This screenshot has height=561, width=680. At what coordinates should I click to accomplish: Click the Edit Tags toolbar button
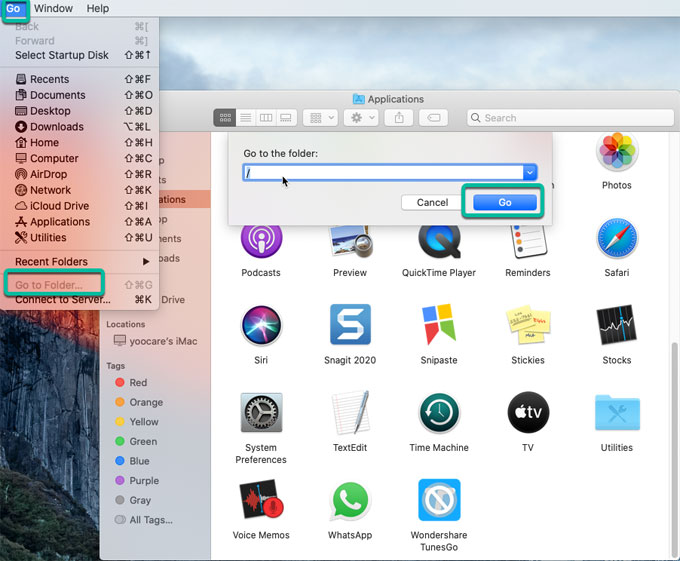click(x=434, y=117)
